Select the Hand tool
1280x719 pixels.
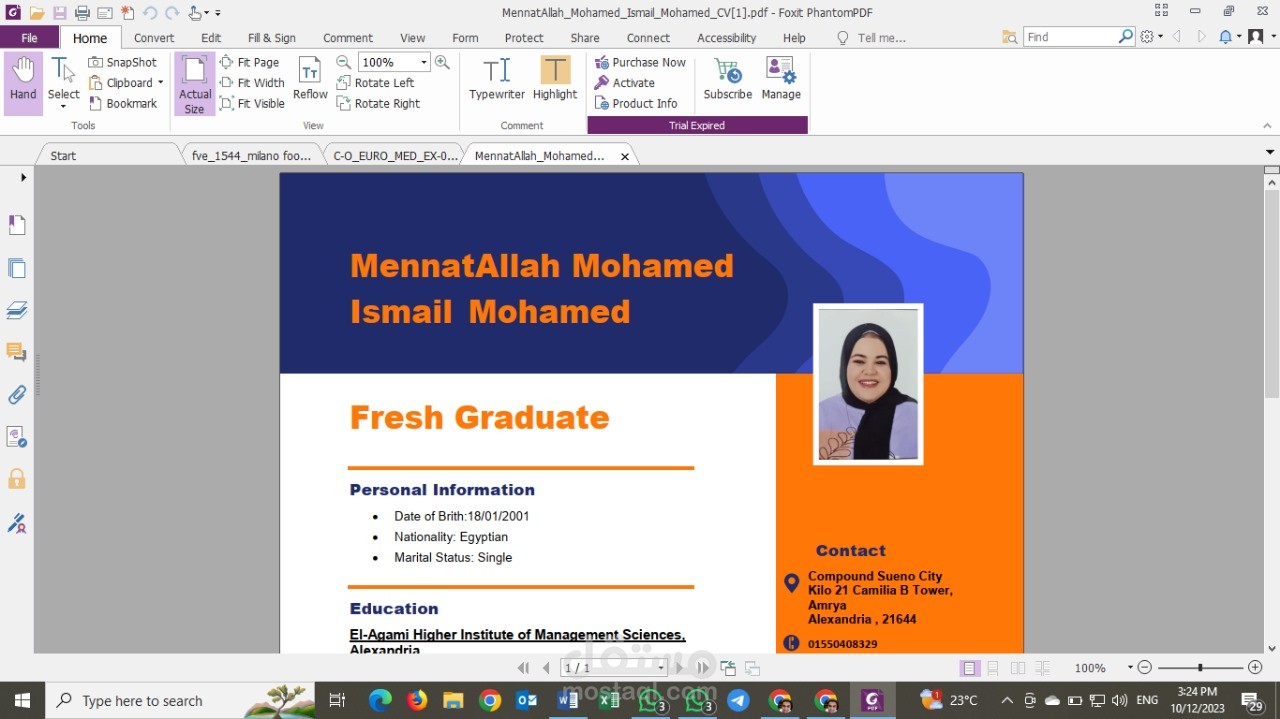tap(23, 82)
